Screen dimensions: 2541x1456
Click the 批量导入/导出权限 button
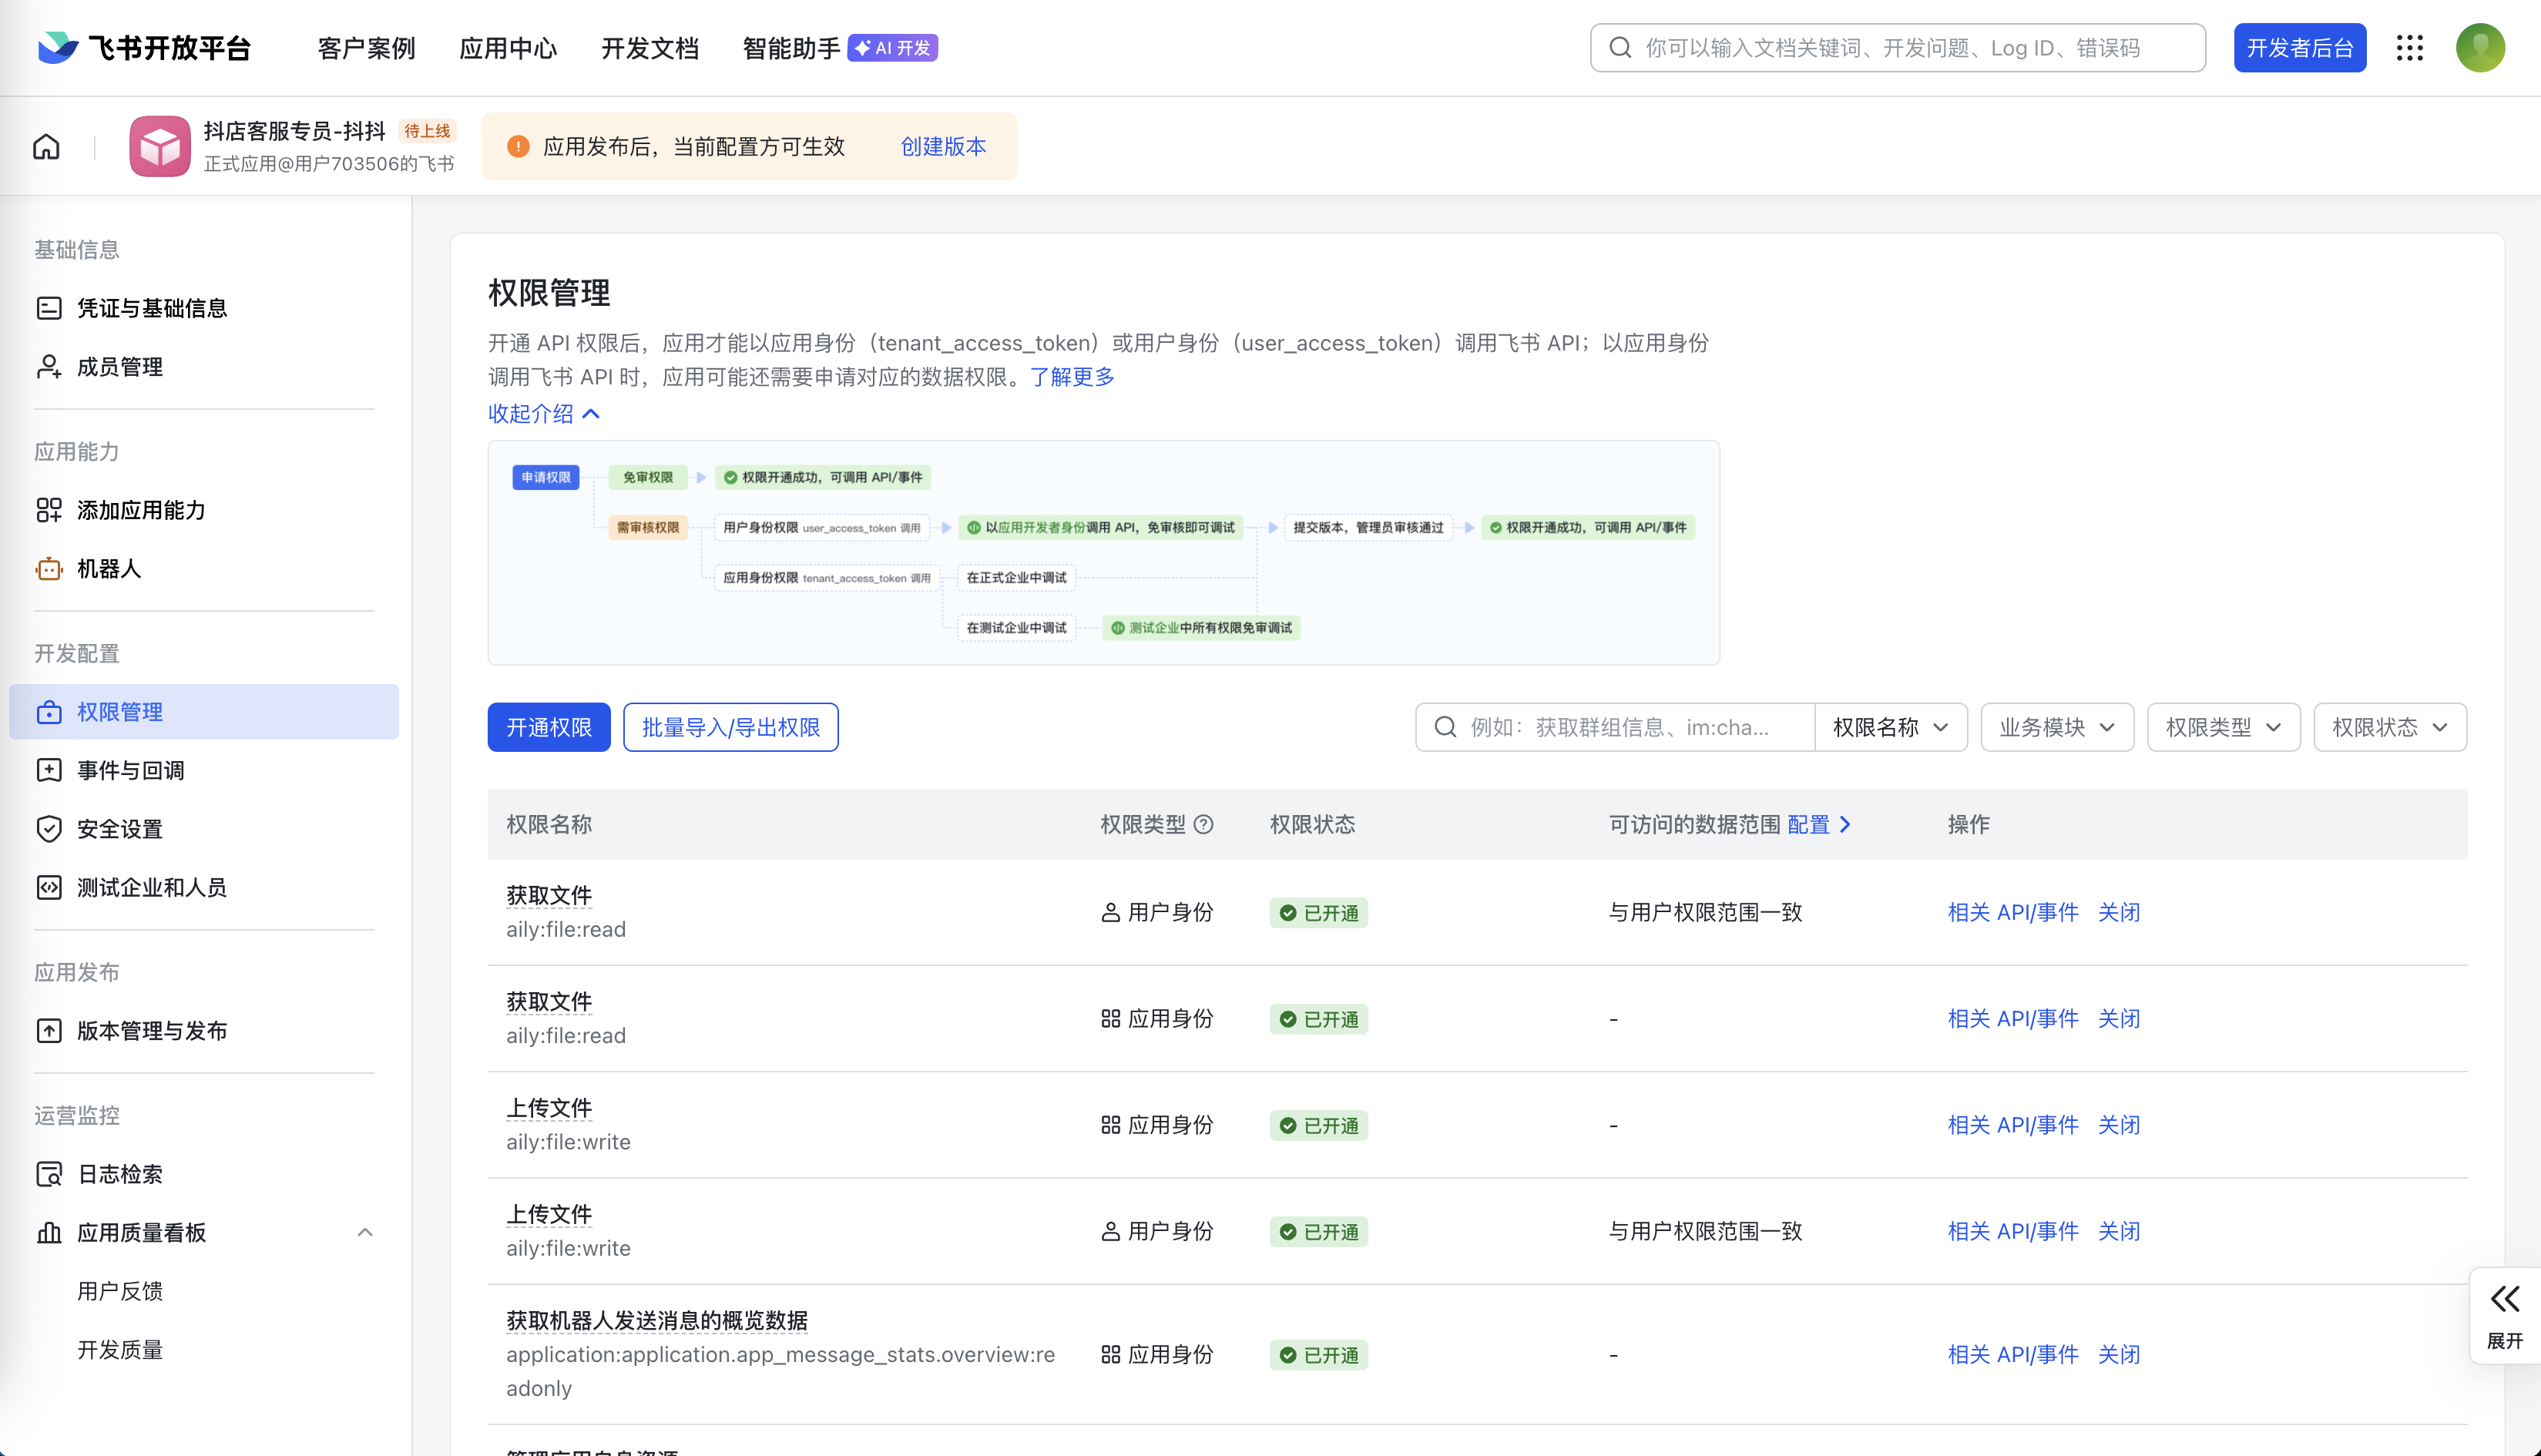pos(730,727)
